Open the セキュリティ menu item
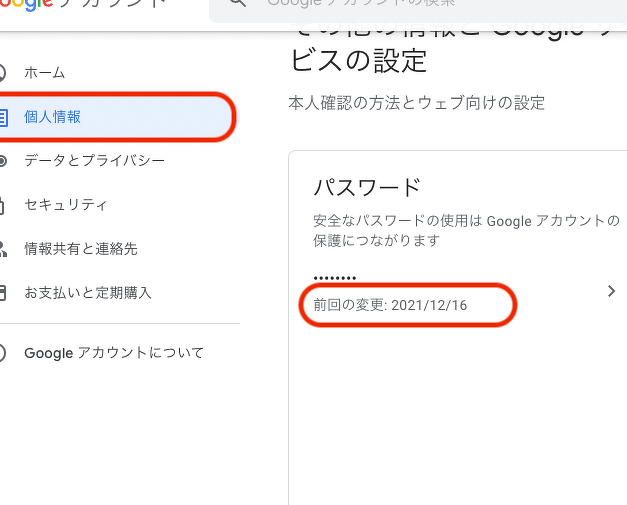 66,204
